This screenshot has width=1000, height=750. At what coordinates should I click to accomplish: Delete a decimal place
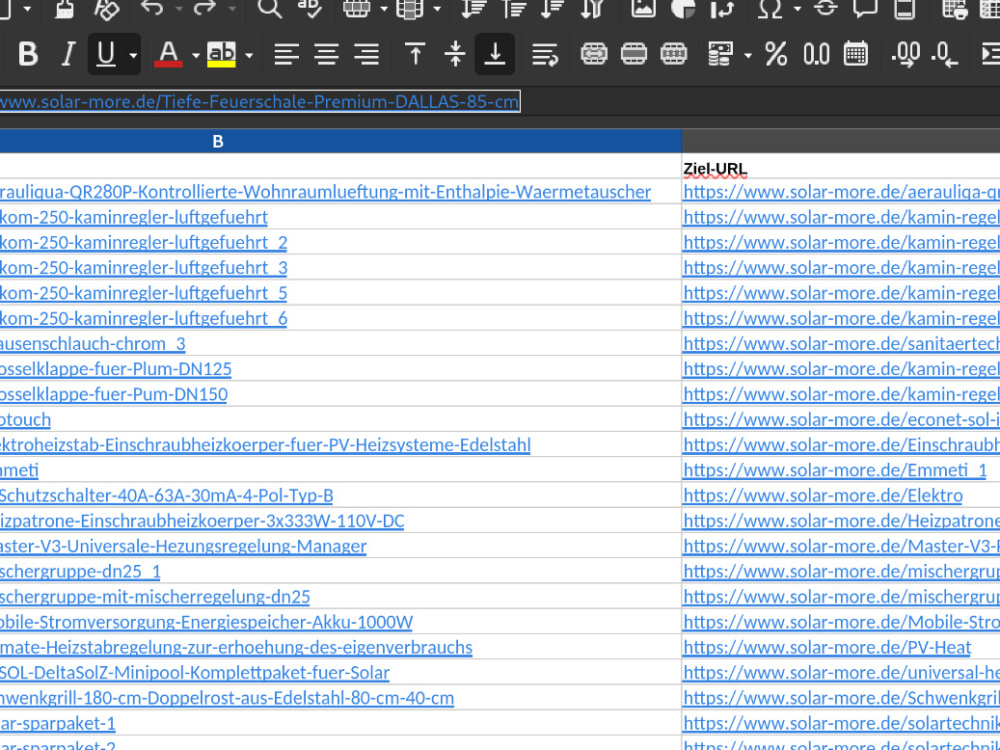(945, 54)
